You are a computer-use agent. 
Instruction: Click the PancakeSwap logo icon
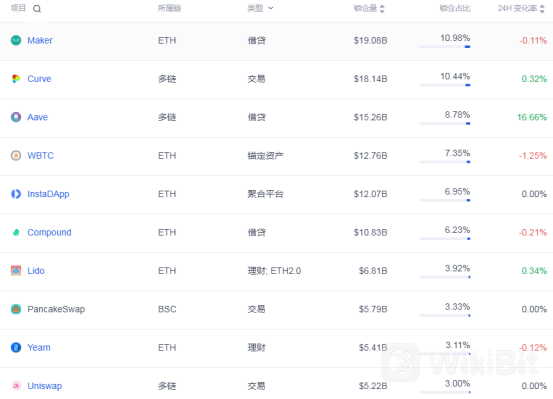pos(16,309)
